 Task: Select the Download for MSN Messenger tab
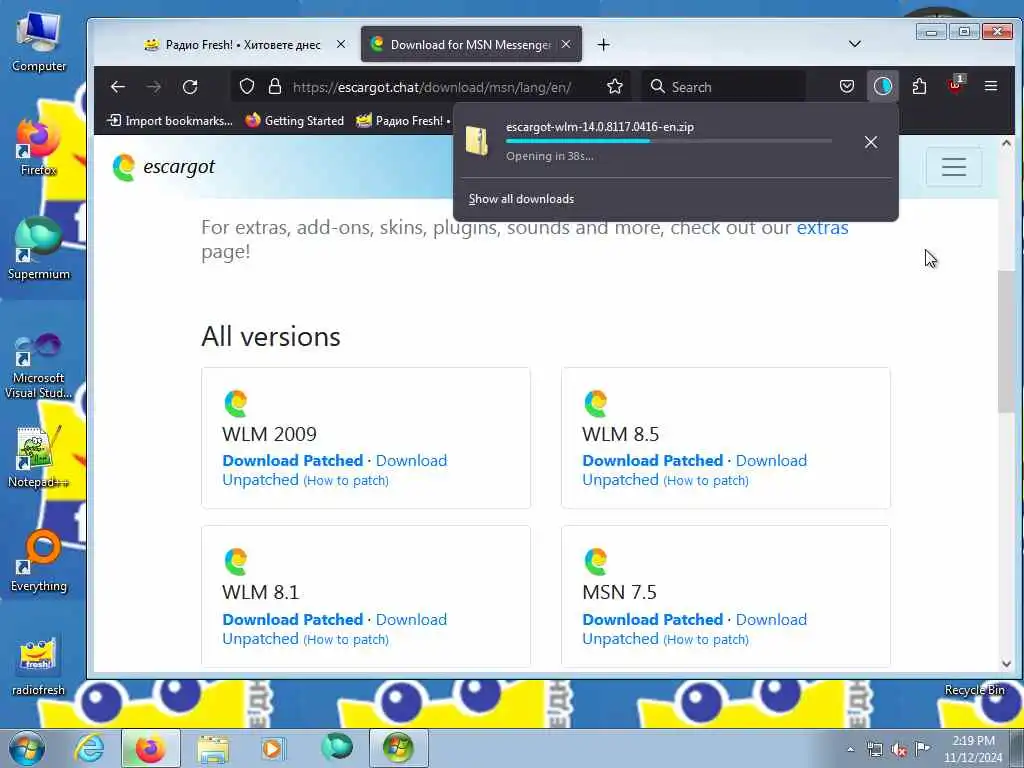[470, 44]
